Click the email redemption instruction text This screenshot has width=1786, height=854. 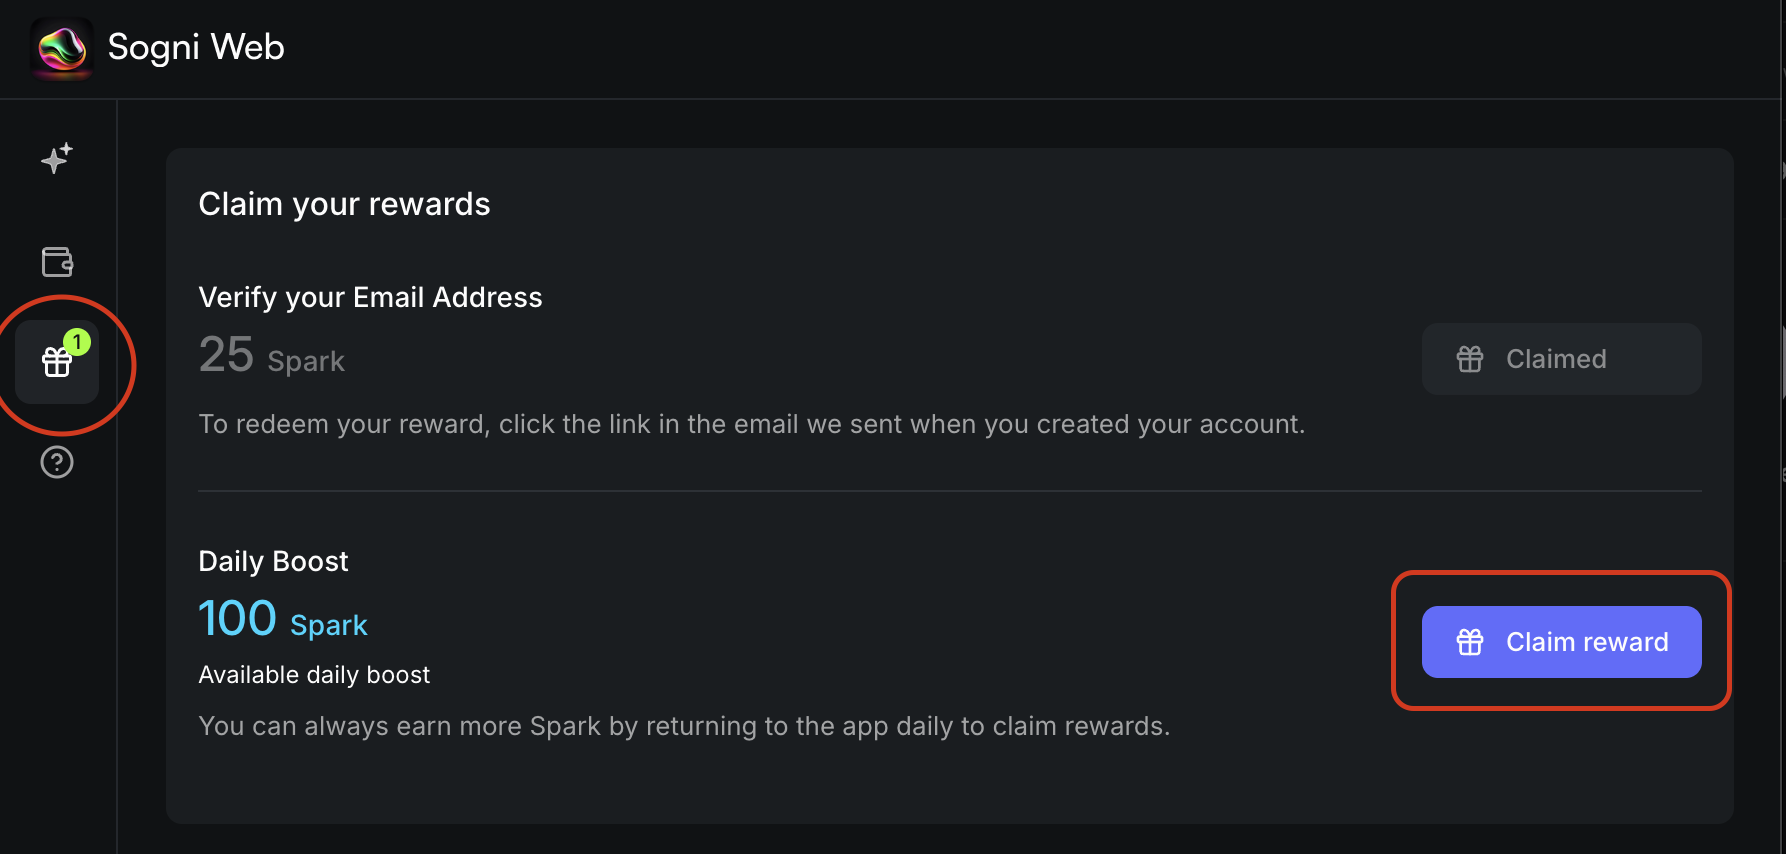(x=751, y=424)
